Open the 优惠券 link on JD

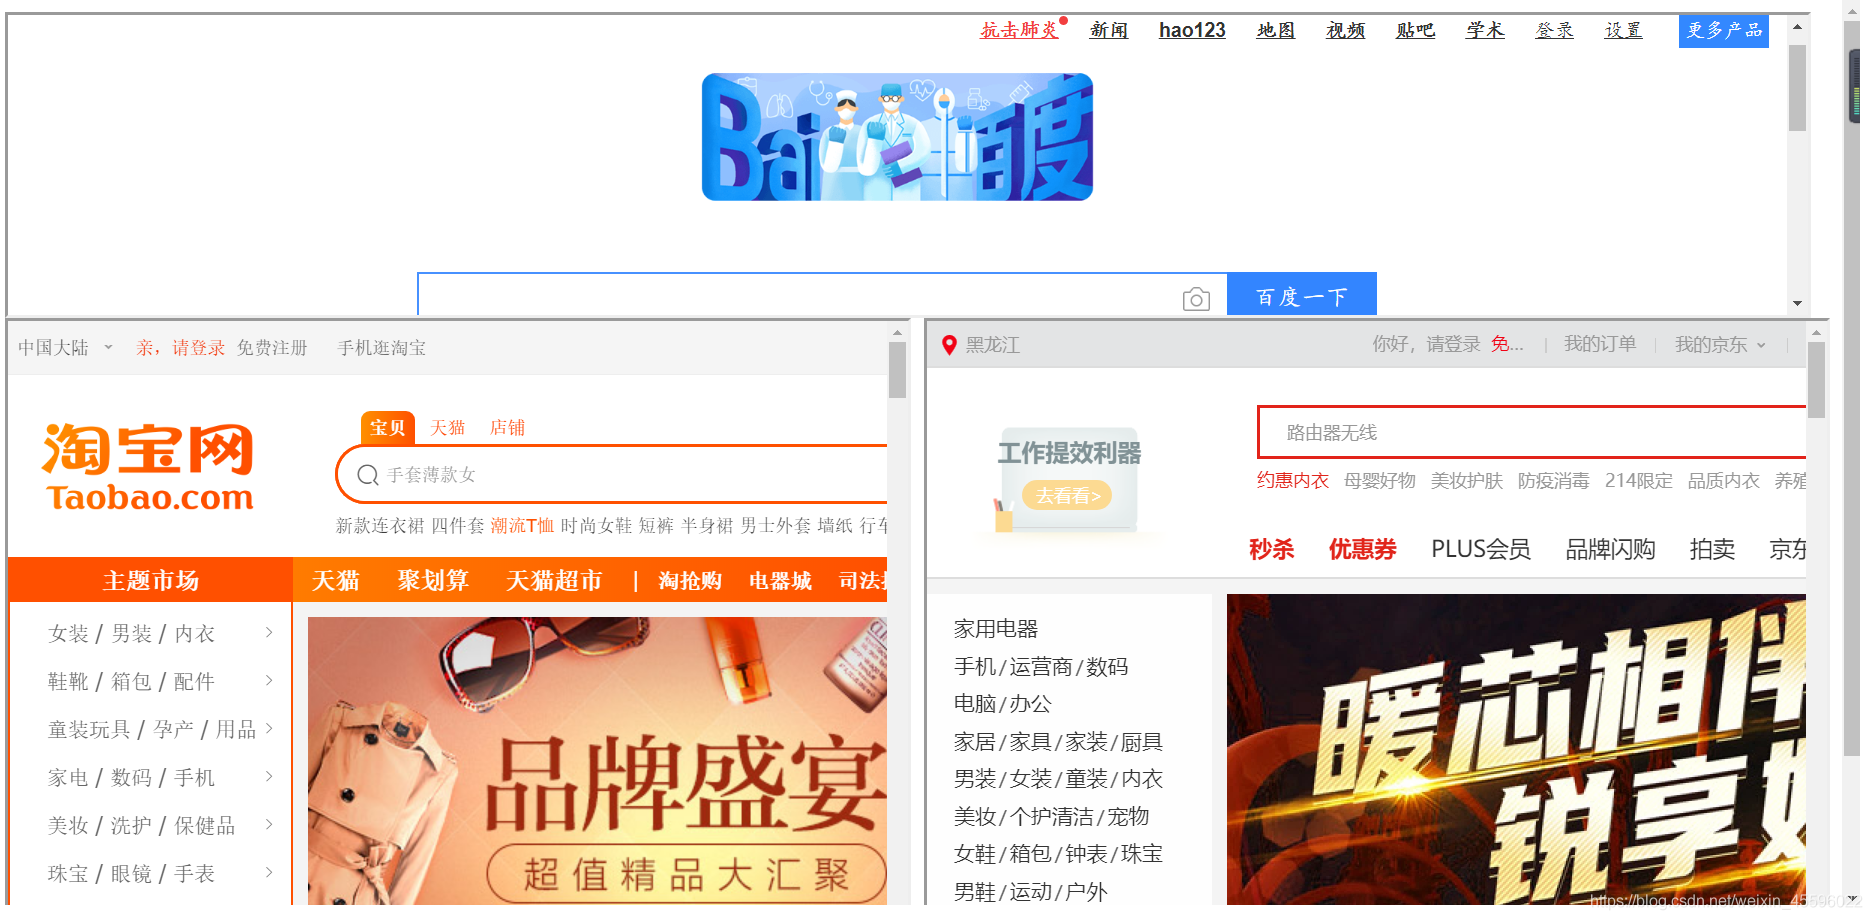[1362, 549]
